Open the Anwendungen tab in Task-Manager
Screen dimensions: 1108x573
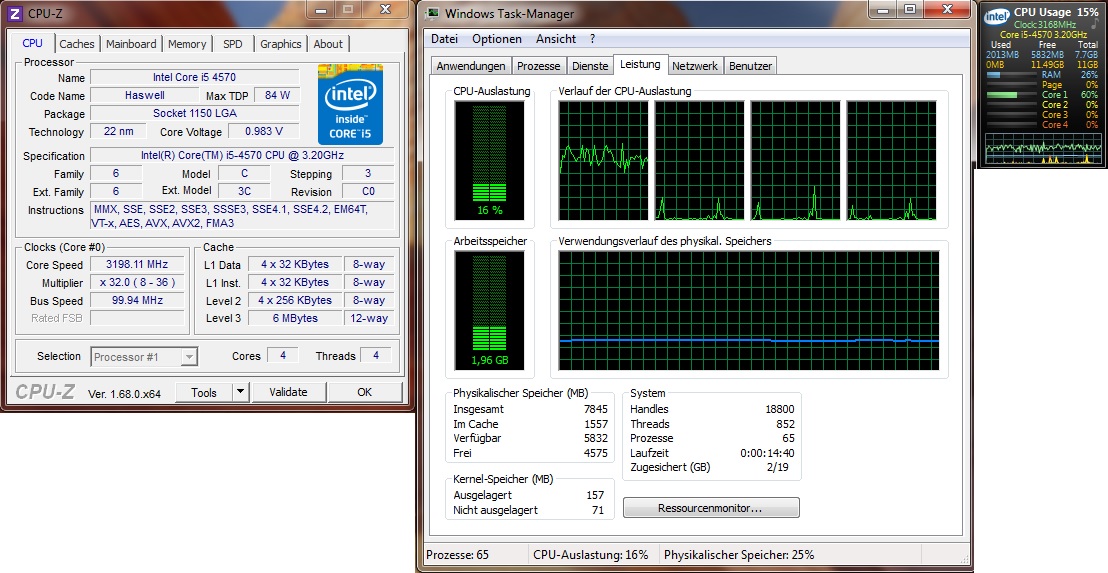tap(471, 66)
